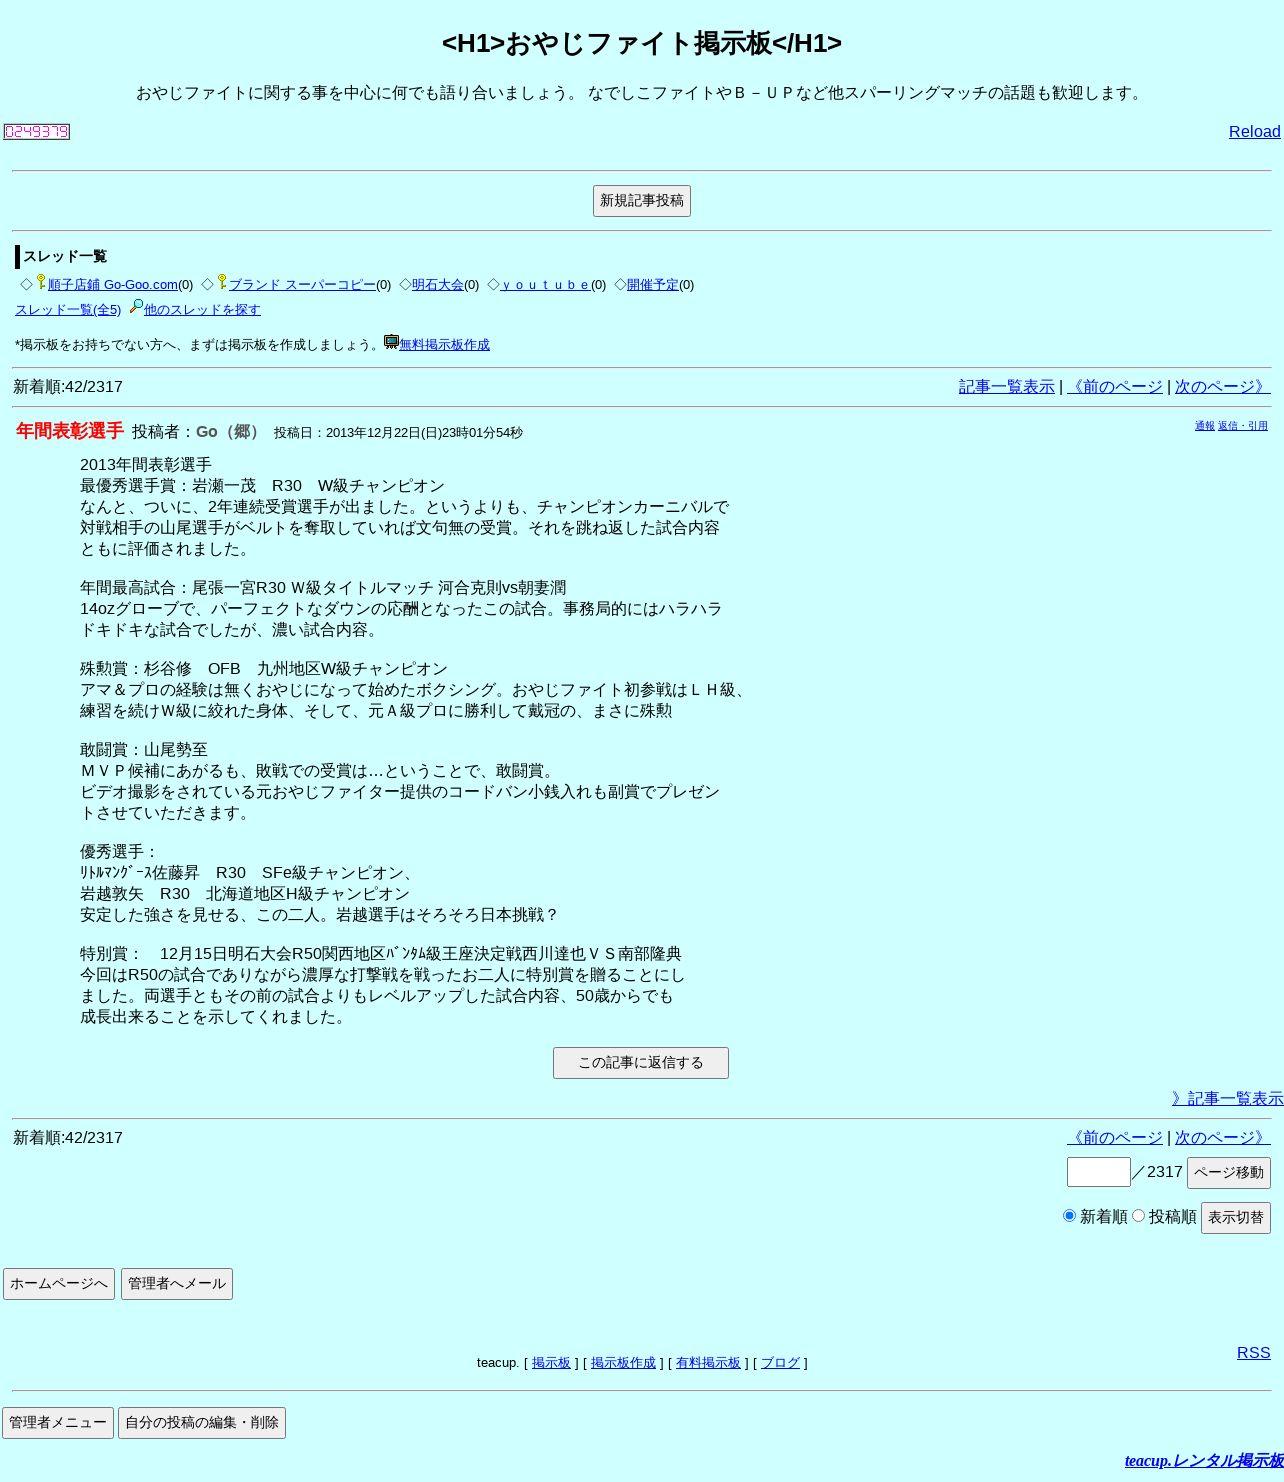This screenshot has width=1284, height=1482.
Task: Reload the page via Reload link
Action: pyautogui.click(x=1255, y=132)
